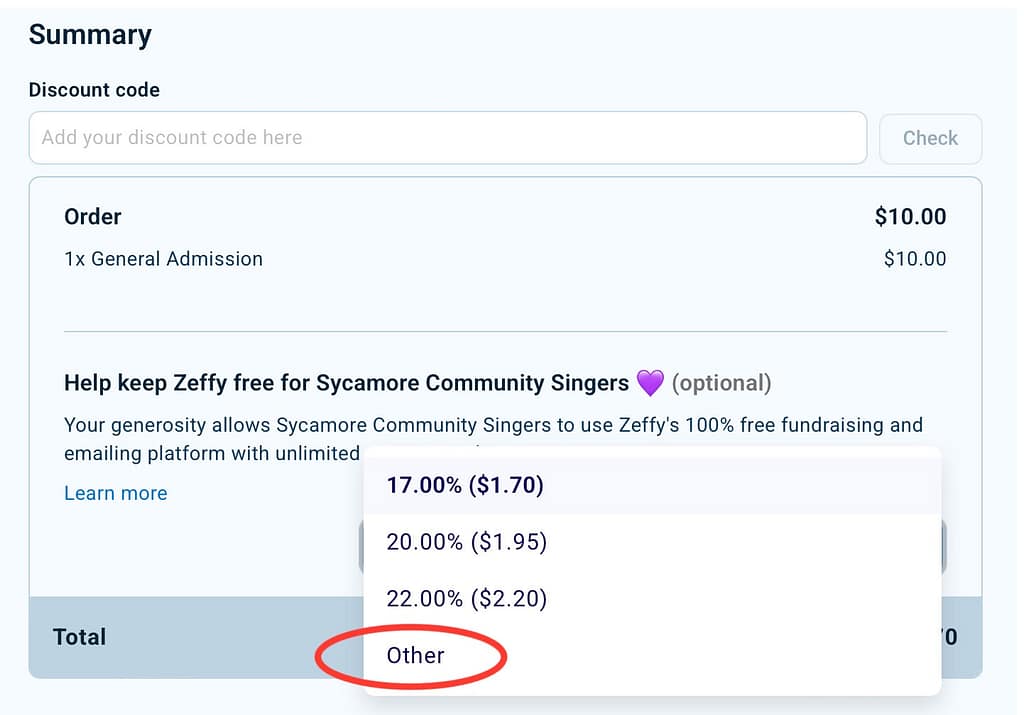The image size is (1024, 715).
Task: Click the Help keep Zeffy free heading
Action: [x=346, y=383]
